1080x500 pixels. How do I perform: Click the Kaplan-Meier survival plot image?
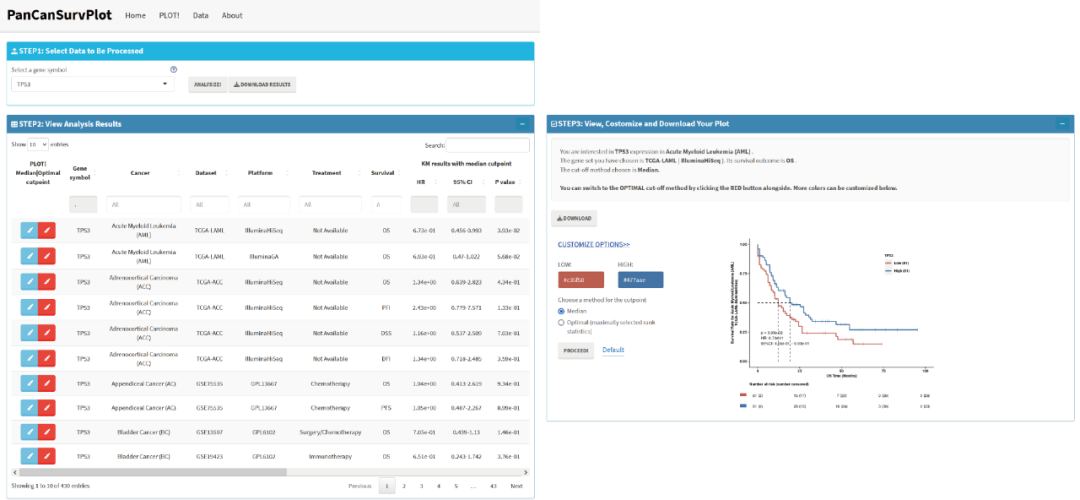pos(830,326)
